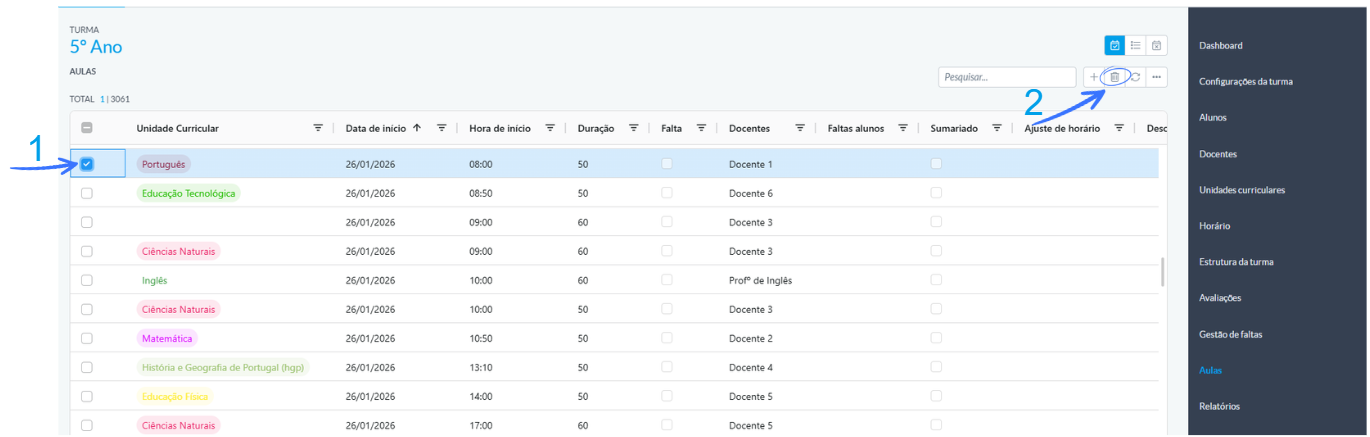This screenshot has height=437, width=1370.
Task: Go to Docentes section
Action: [x=1217, y=154]
